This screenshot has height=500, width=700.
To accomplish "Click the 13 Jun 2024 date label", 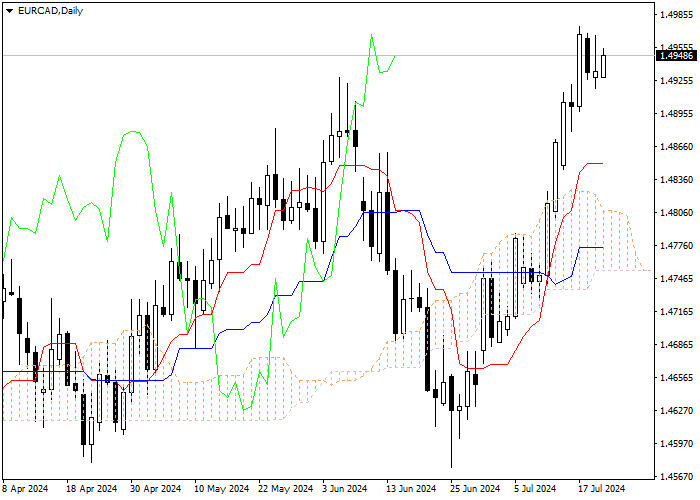I will coord(411,489).
